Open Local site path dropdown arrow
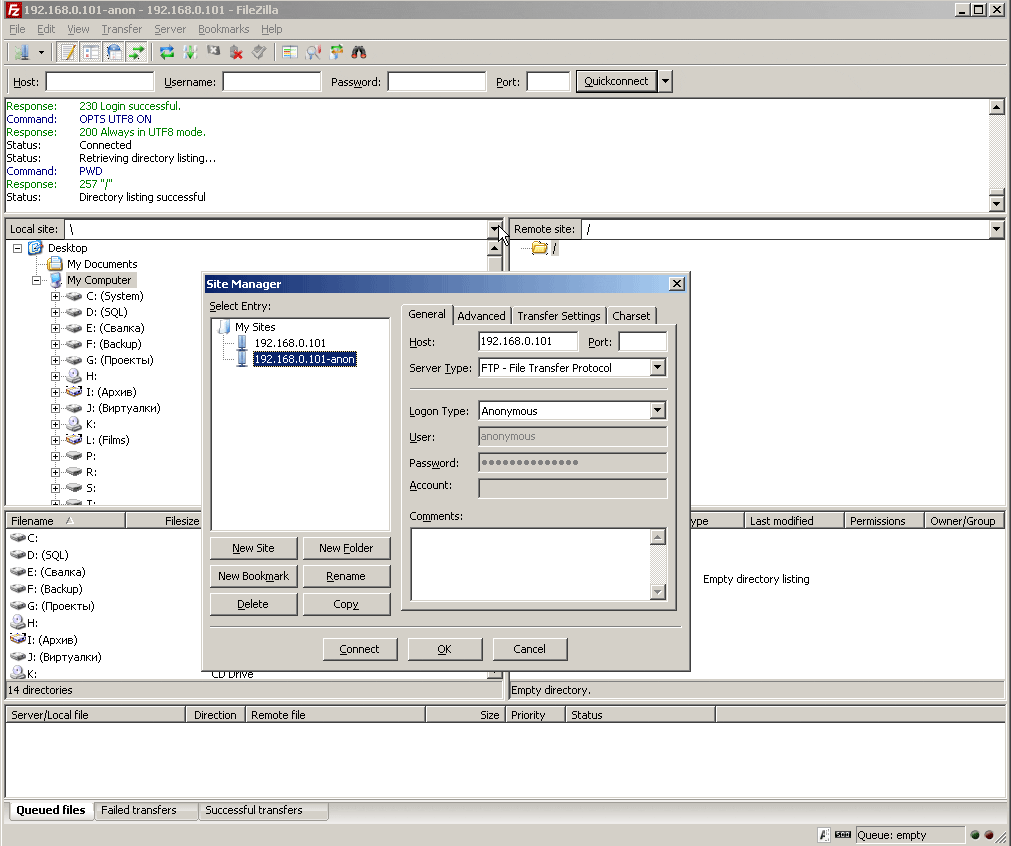Viewport: 1011px width, 846px height. click(x=494, y=229)
